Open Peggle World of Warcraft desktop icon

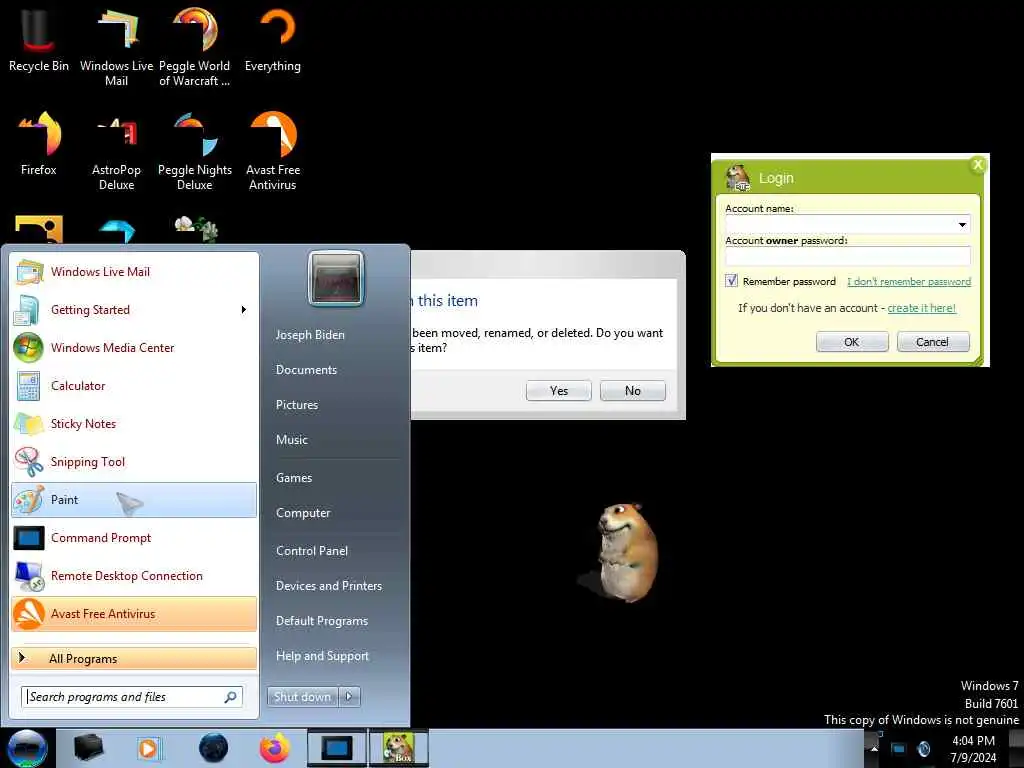pos(195,47)
